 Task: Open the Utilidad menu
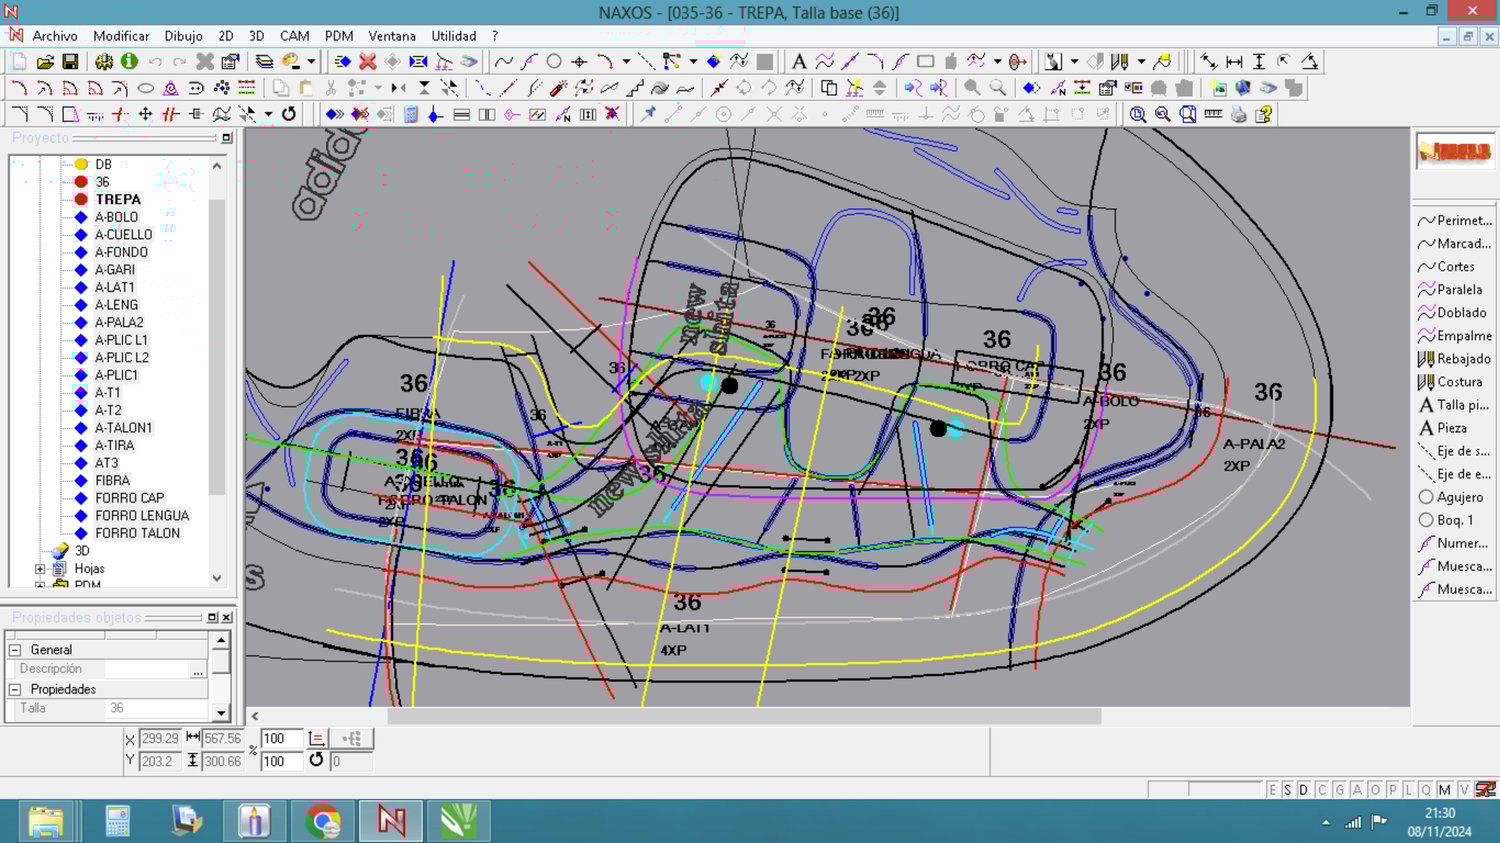tap(454, 36)
